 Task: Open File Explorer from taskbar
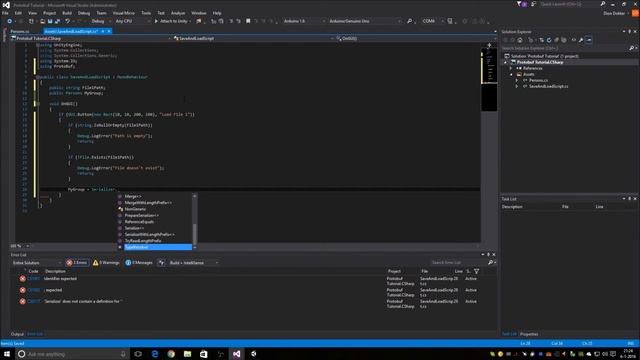point(187,354)
